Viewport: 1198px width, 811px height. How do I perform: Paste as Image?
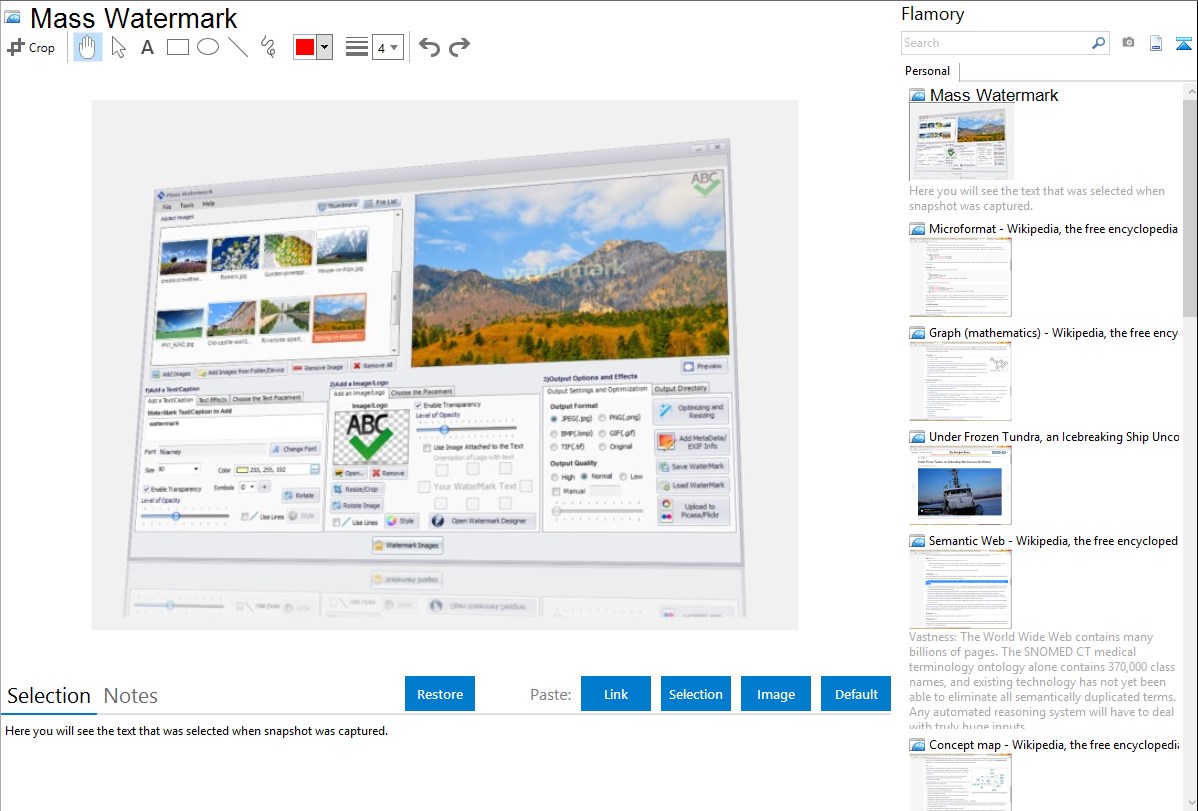pyautogui.click(x=776, y=694)
